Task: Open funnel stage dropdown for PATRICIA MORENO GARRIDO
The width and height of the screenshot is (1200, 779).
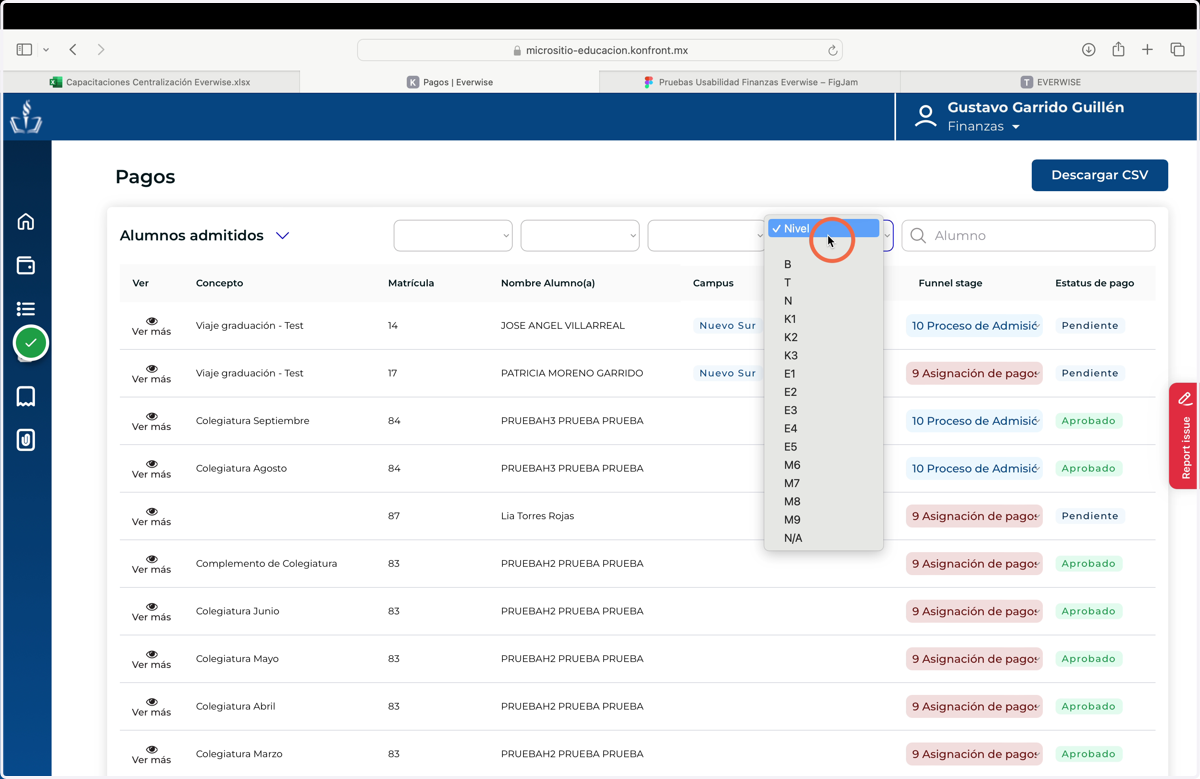Action: [x=973, y=373]
